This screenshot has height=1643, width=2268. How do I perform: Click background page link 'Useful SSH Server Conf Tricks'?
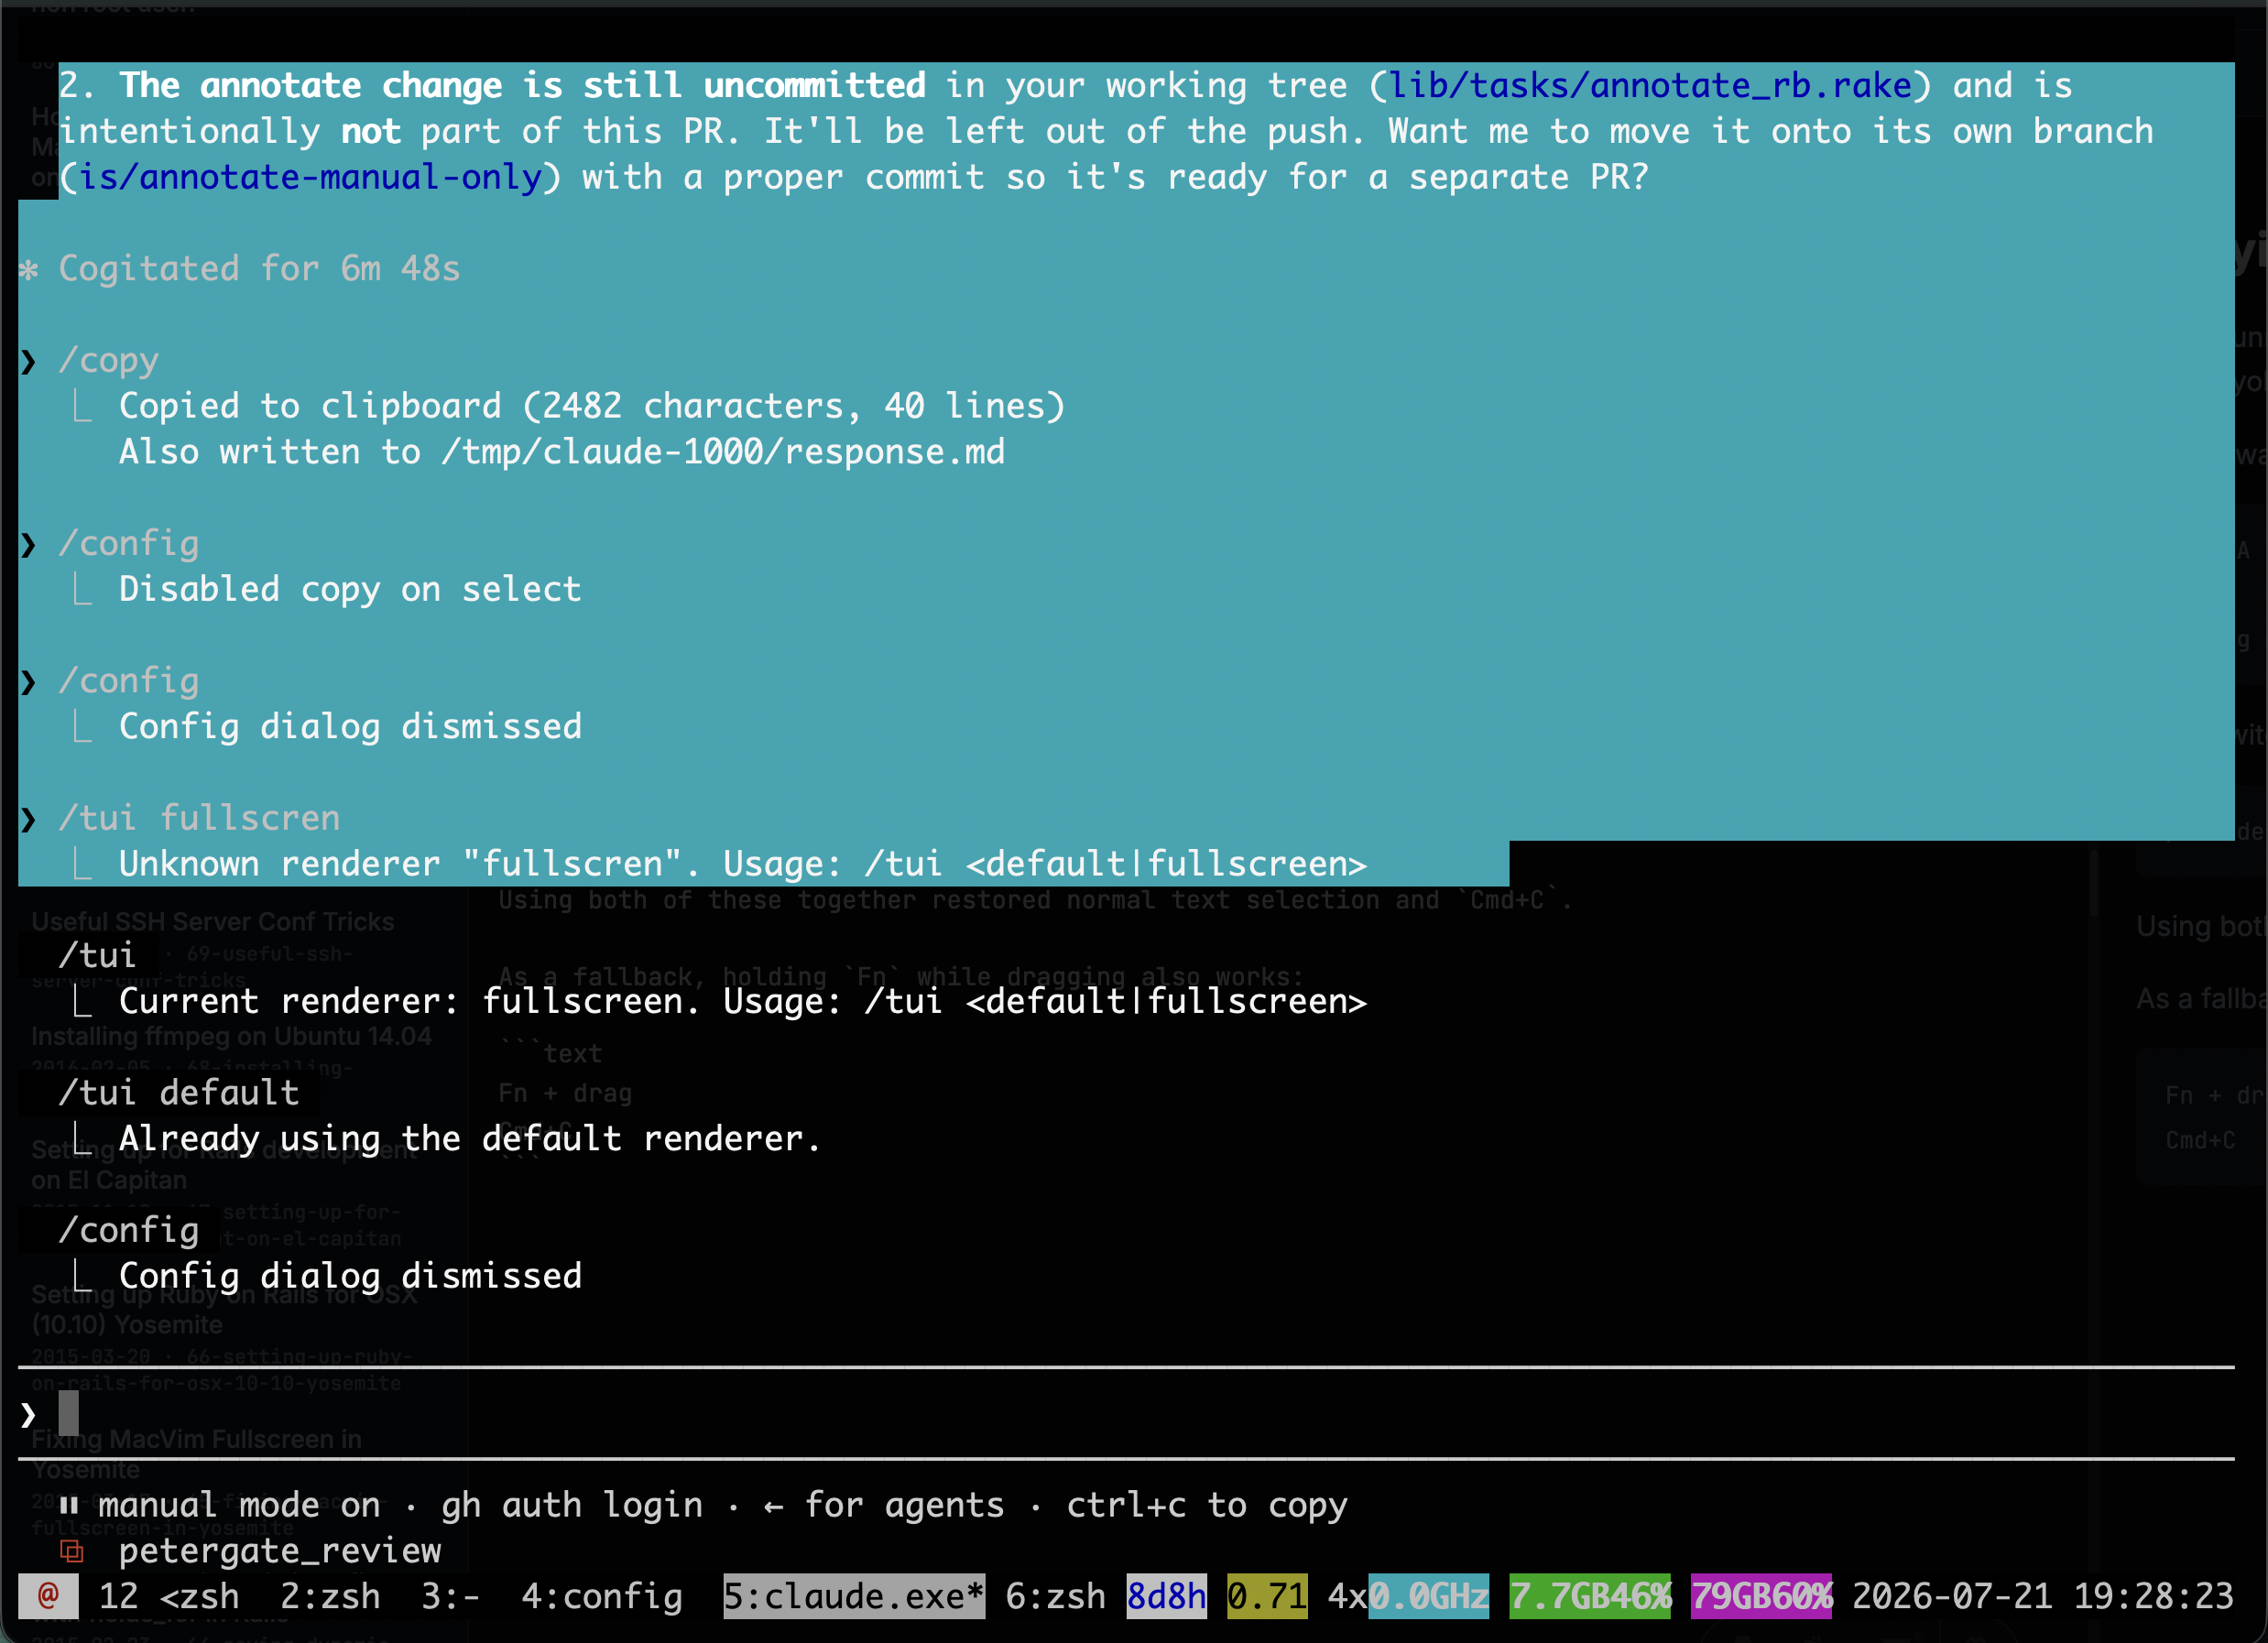(x=213, y=922)
